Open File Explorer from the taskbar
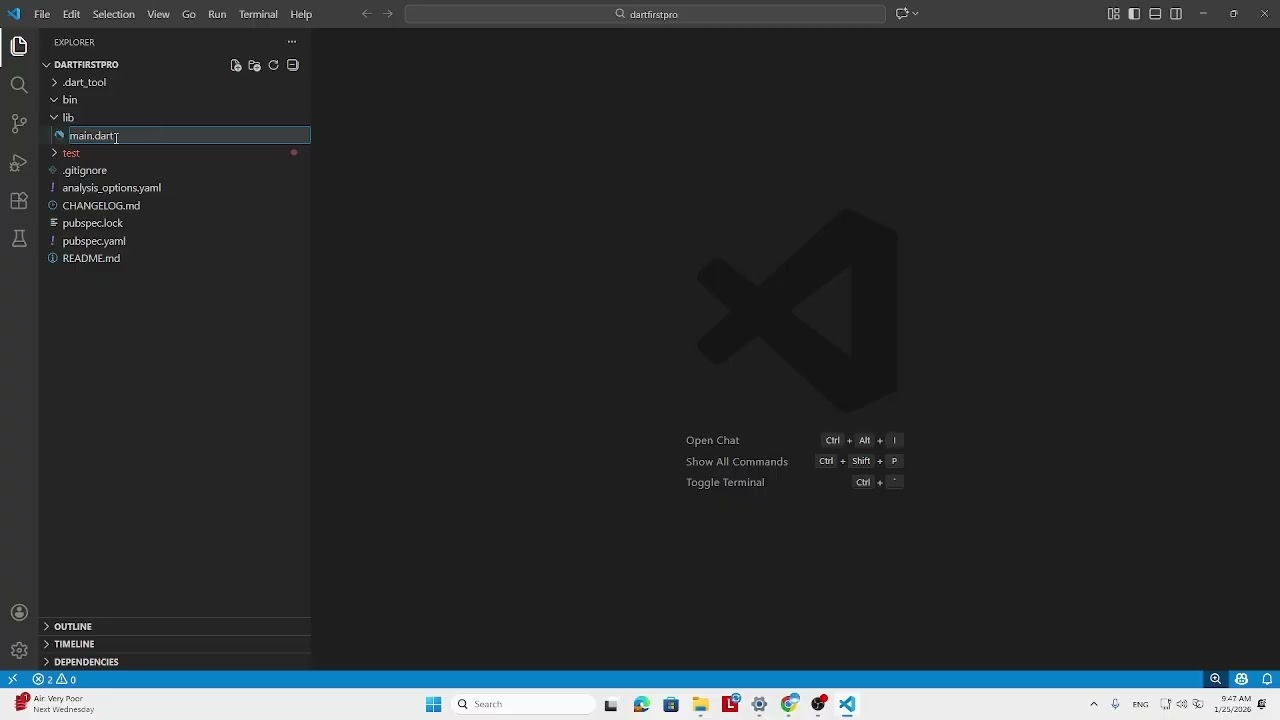The width and height of the screenshot is (1280, 720). pos(700,704)
